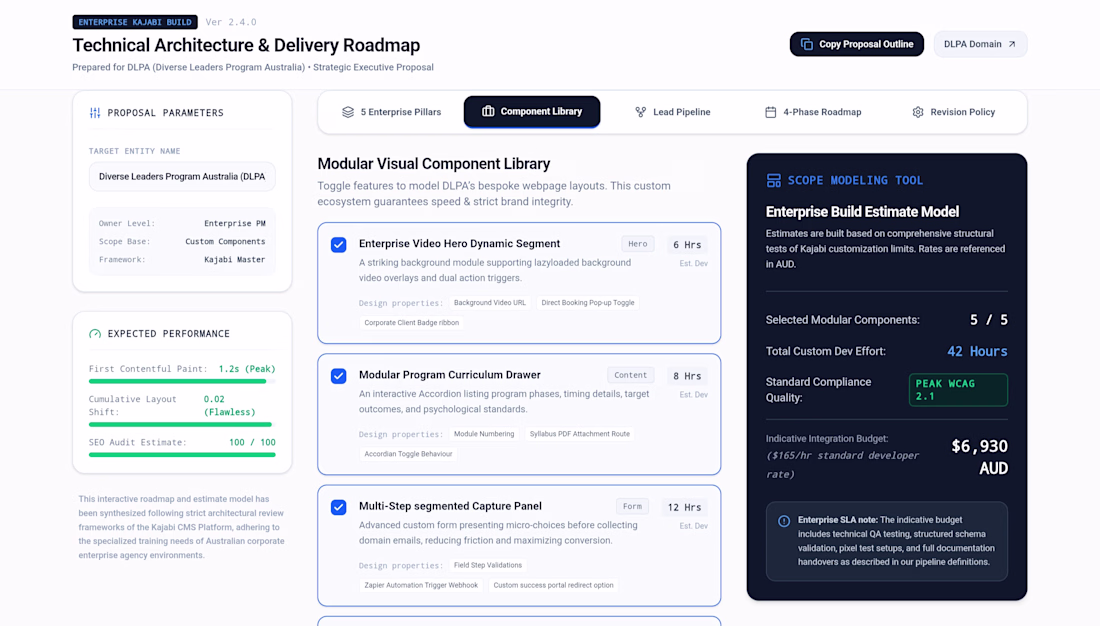
Task: Uncheck Modular Program Curriculum Drawer
Action: pyautogui.click(x=338, y=376)
